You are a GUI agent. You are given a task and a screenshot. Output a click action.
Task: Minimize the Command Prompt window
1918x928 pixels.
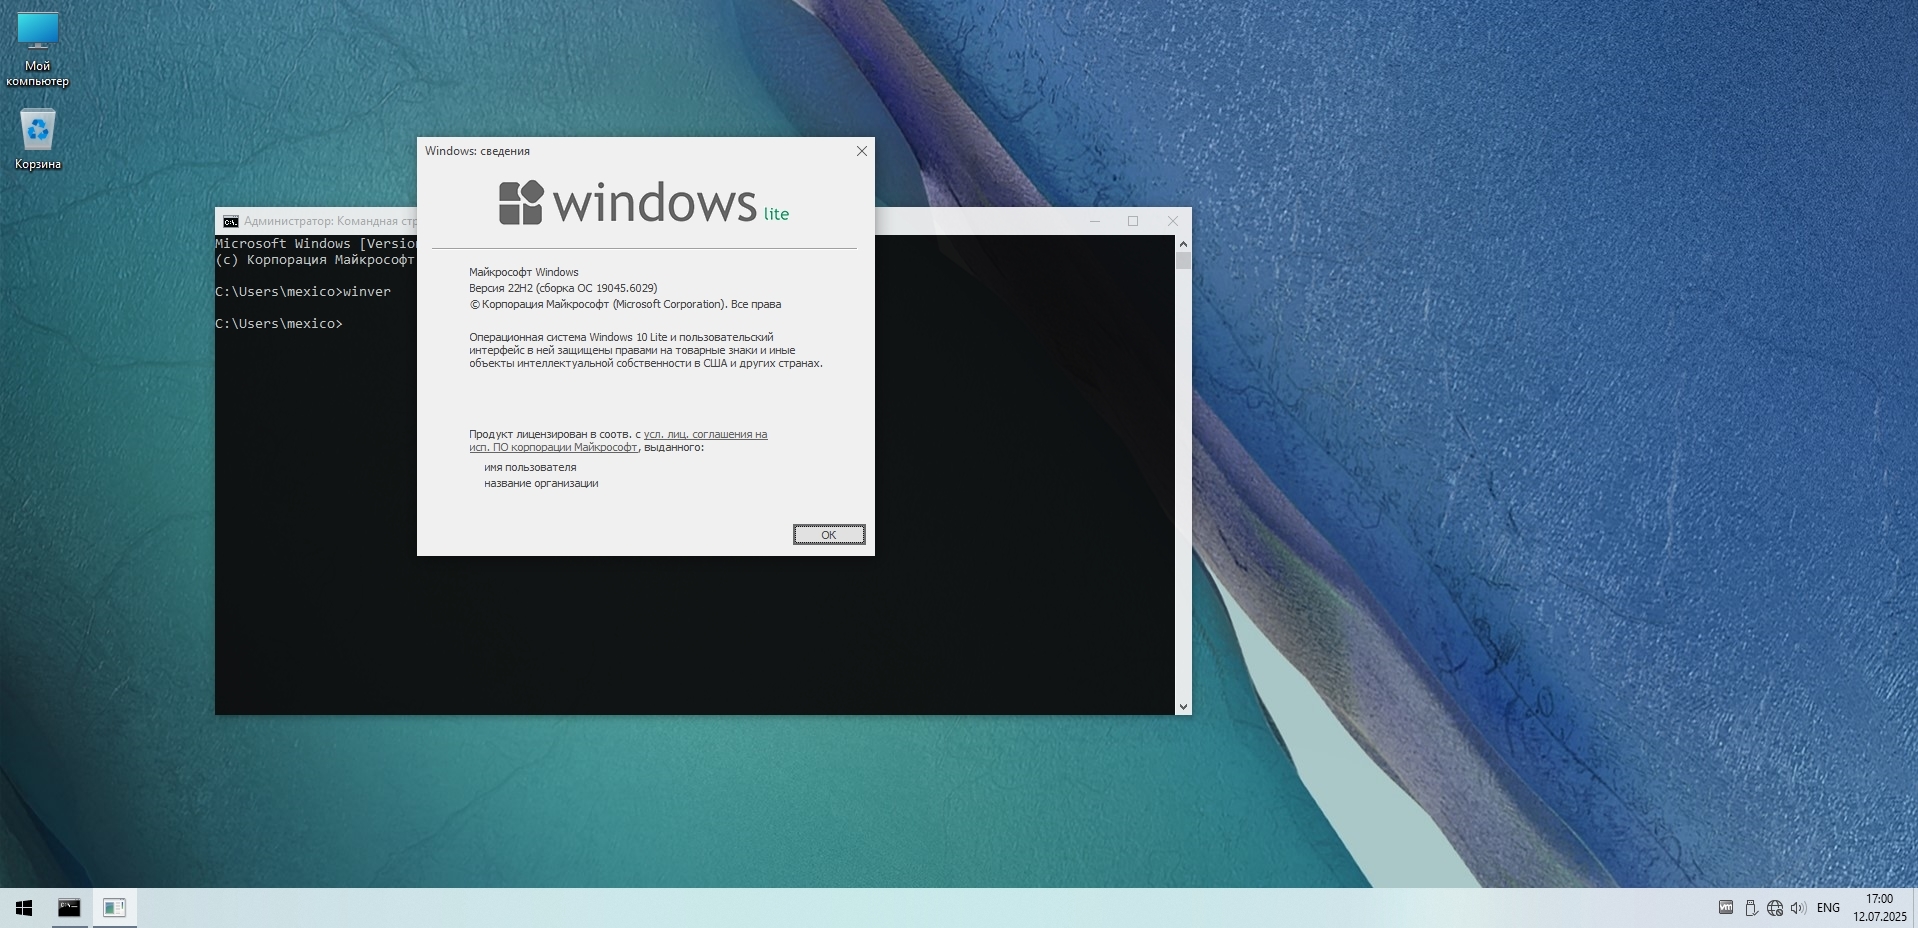pos(1095,221)
